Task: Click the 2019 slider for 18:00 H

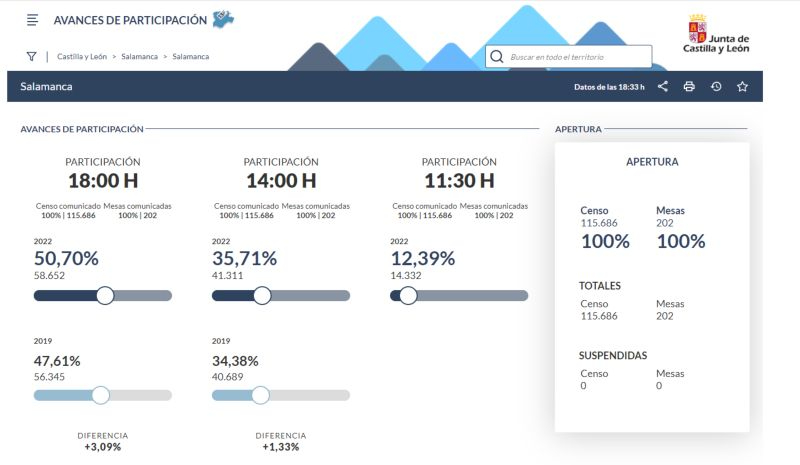Action: pos(100,395)
